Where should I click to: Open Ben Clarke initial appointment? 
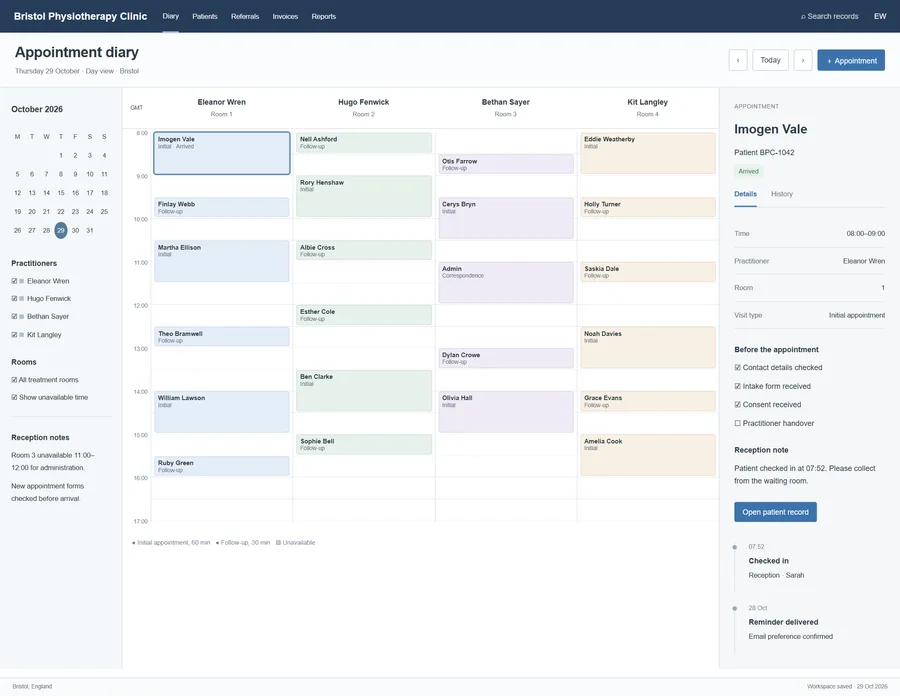pyautogui.click(x=364, y=391)
